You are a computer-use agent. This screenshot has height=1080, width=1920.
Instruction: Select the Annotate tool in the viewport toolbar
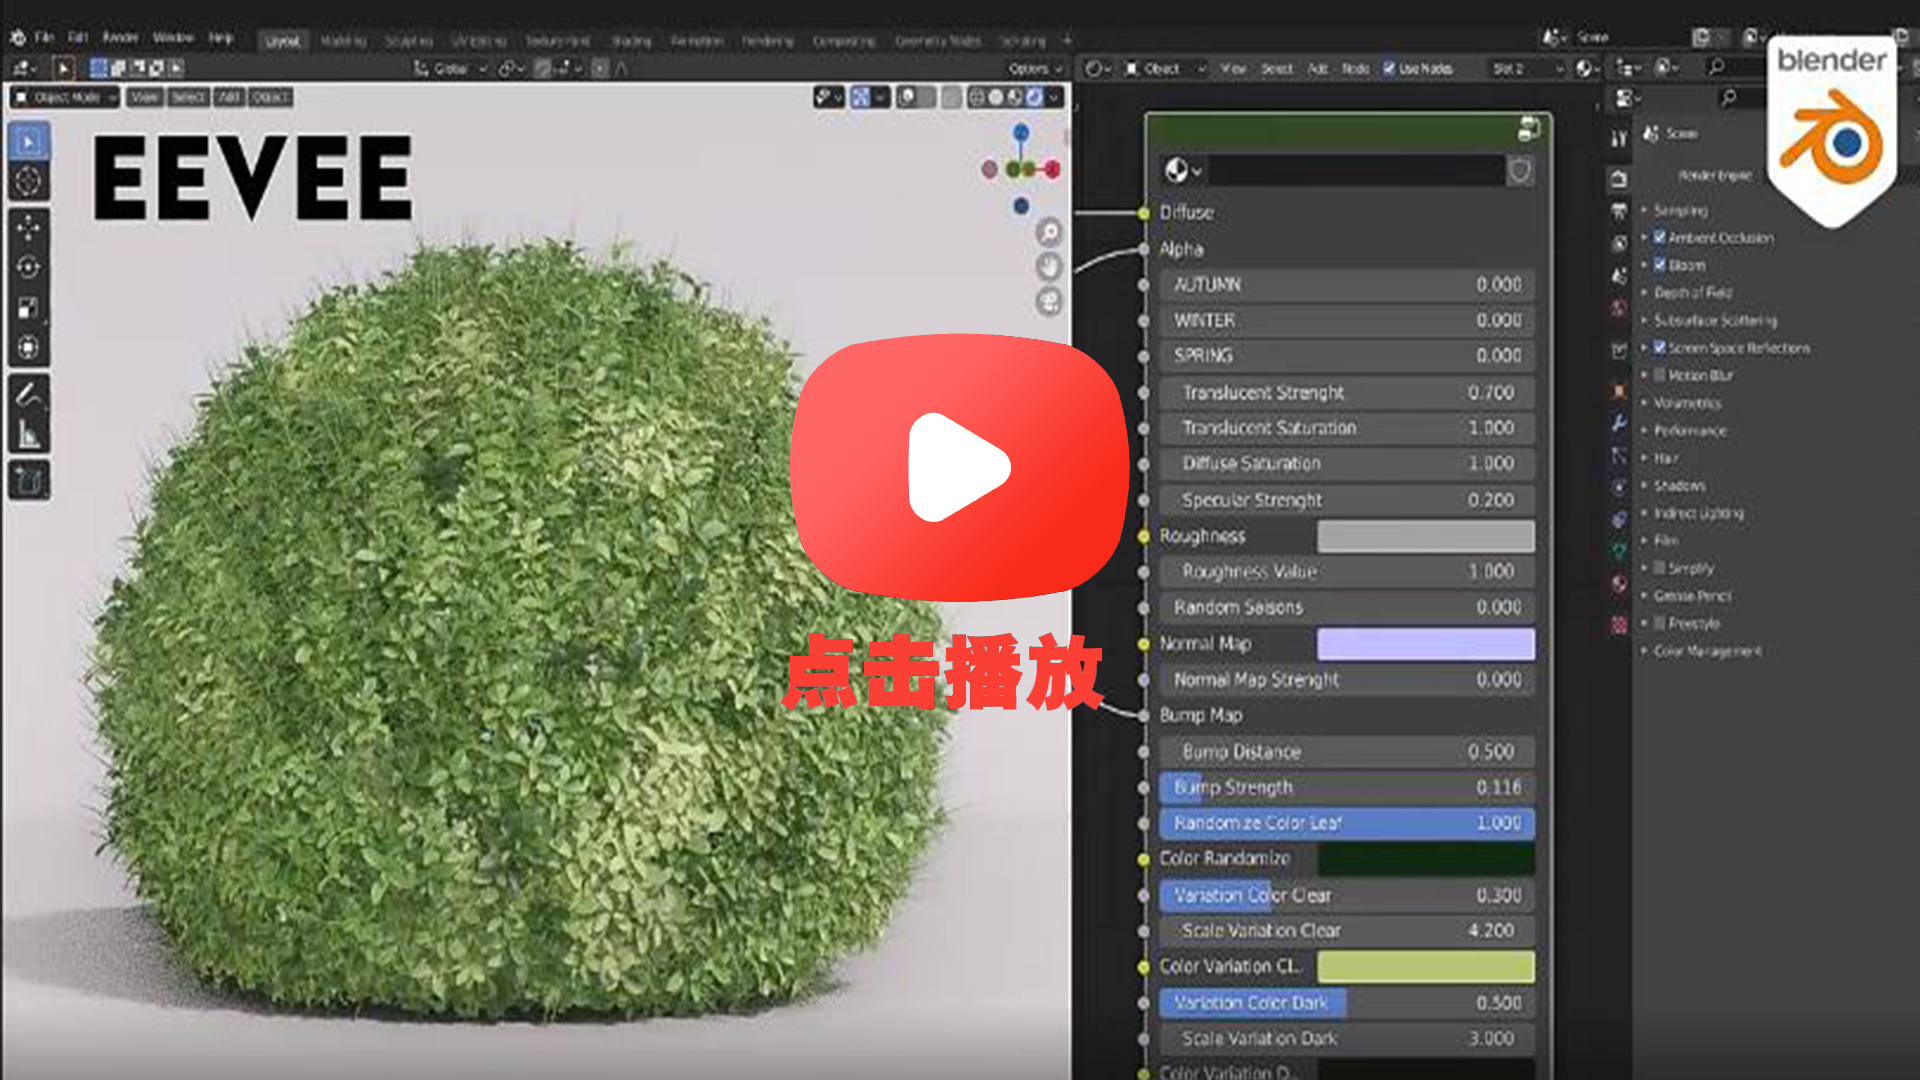click(29, 395)
